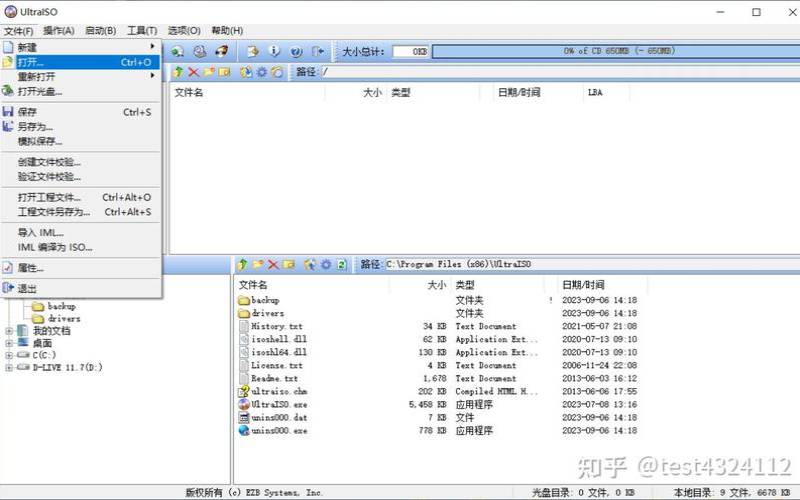Choose 打开光盘... menu entry
800x500 pixels.
[x=81, y=91]
